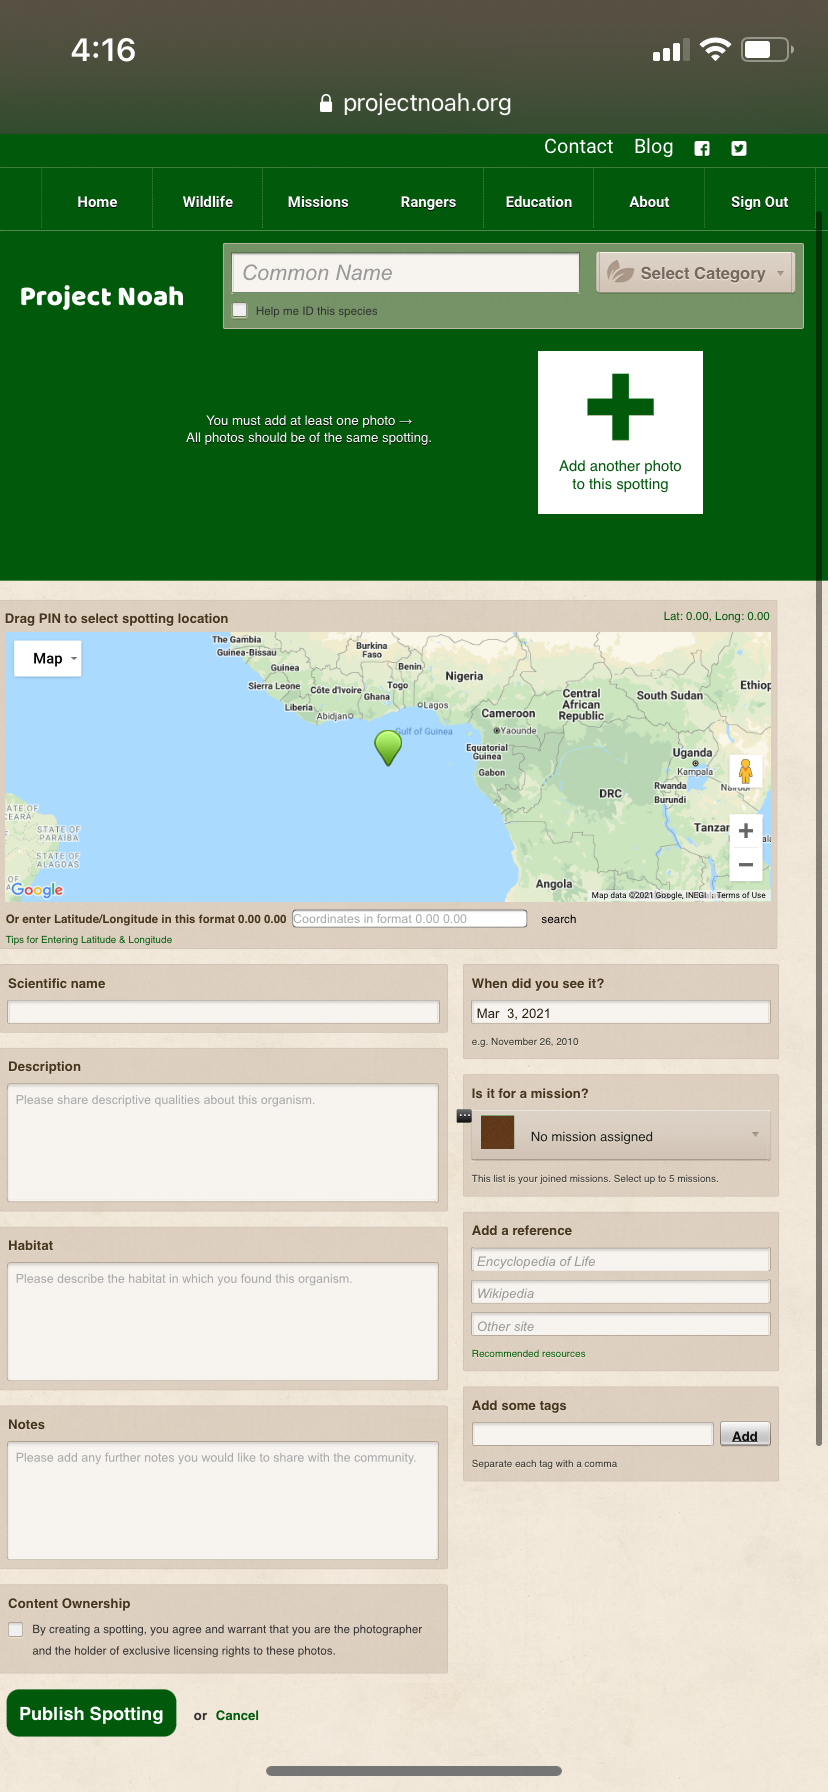Focus the Encyclopedia of Life reference field
The image size is (828, 1792).
click(620, 1260)
